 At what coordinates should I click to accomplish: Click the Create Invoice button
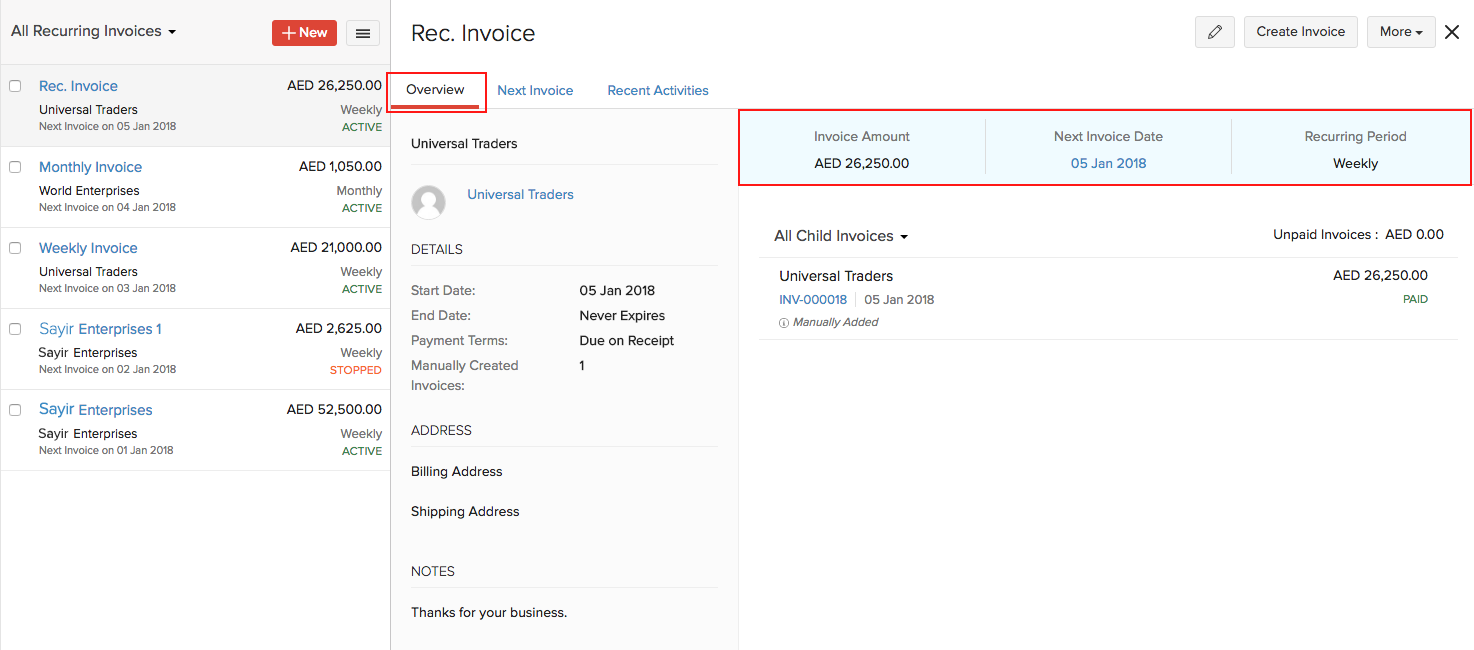click(1301, 32)
